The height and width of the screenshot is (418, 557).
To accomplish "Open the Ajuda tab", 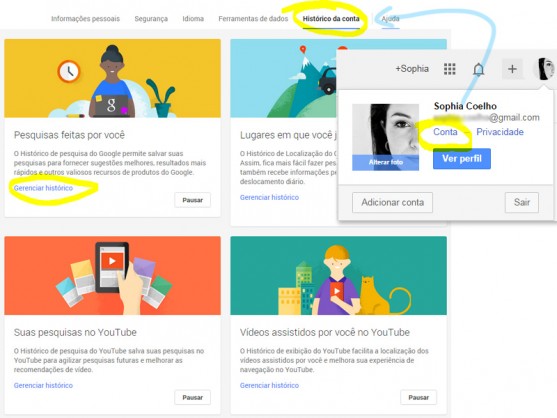I will [x=390, y=18].
